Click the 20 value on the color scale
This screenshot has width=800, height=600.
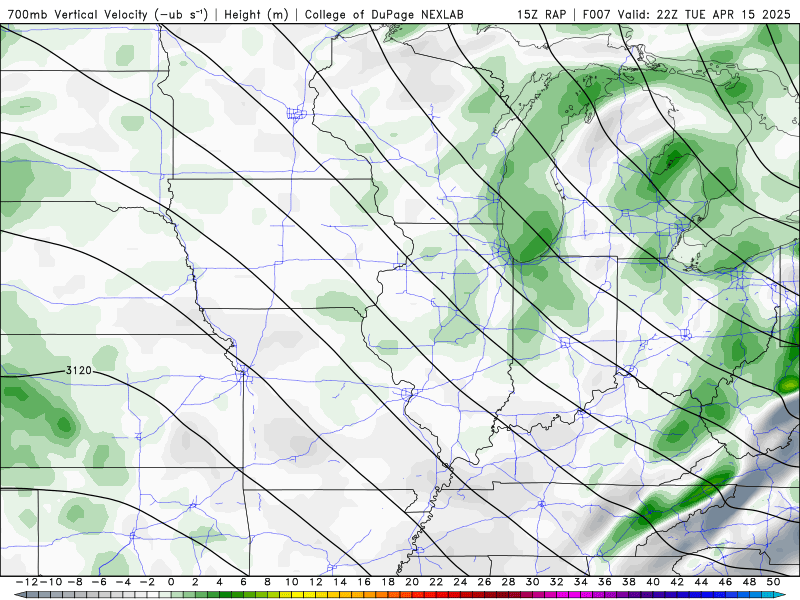tap(412, 582)
